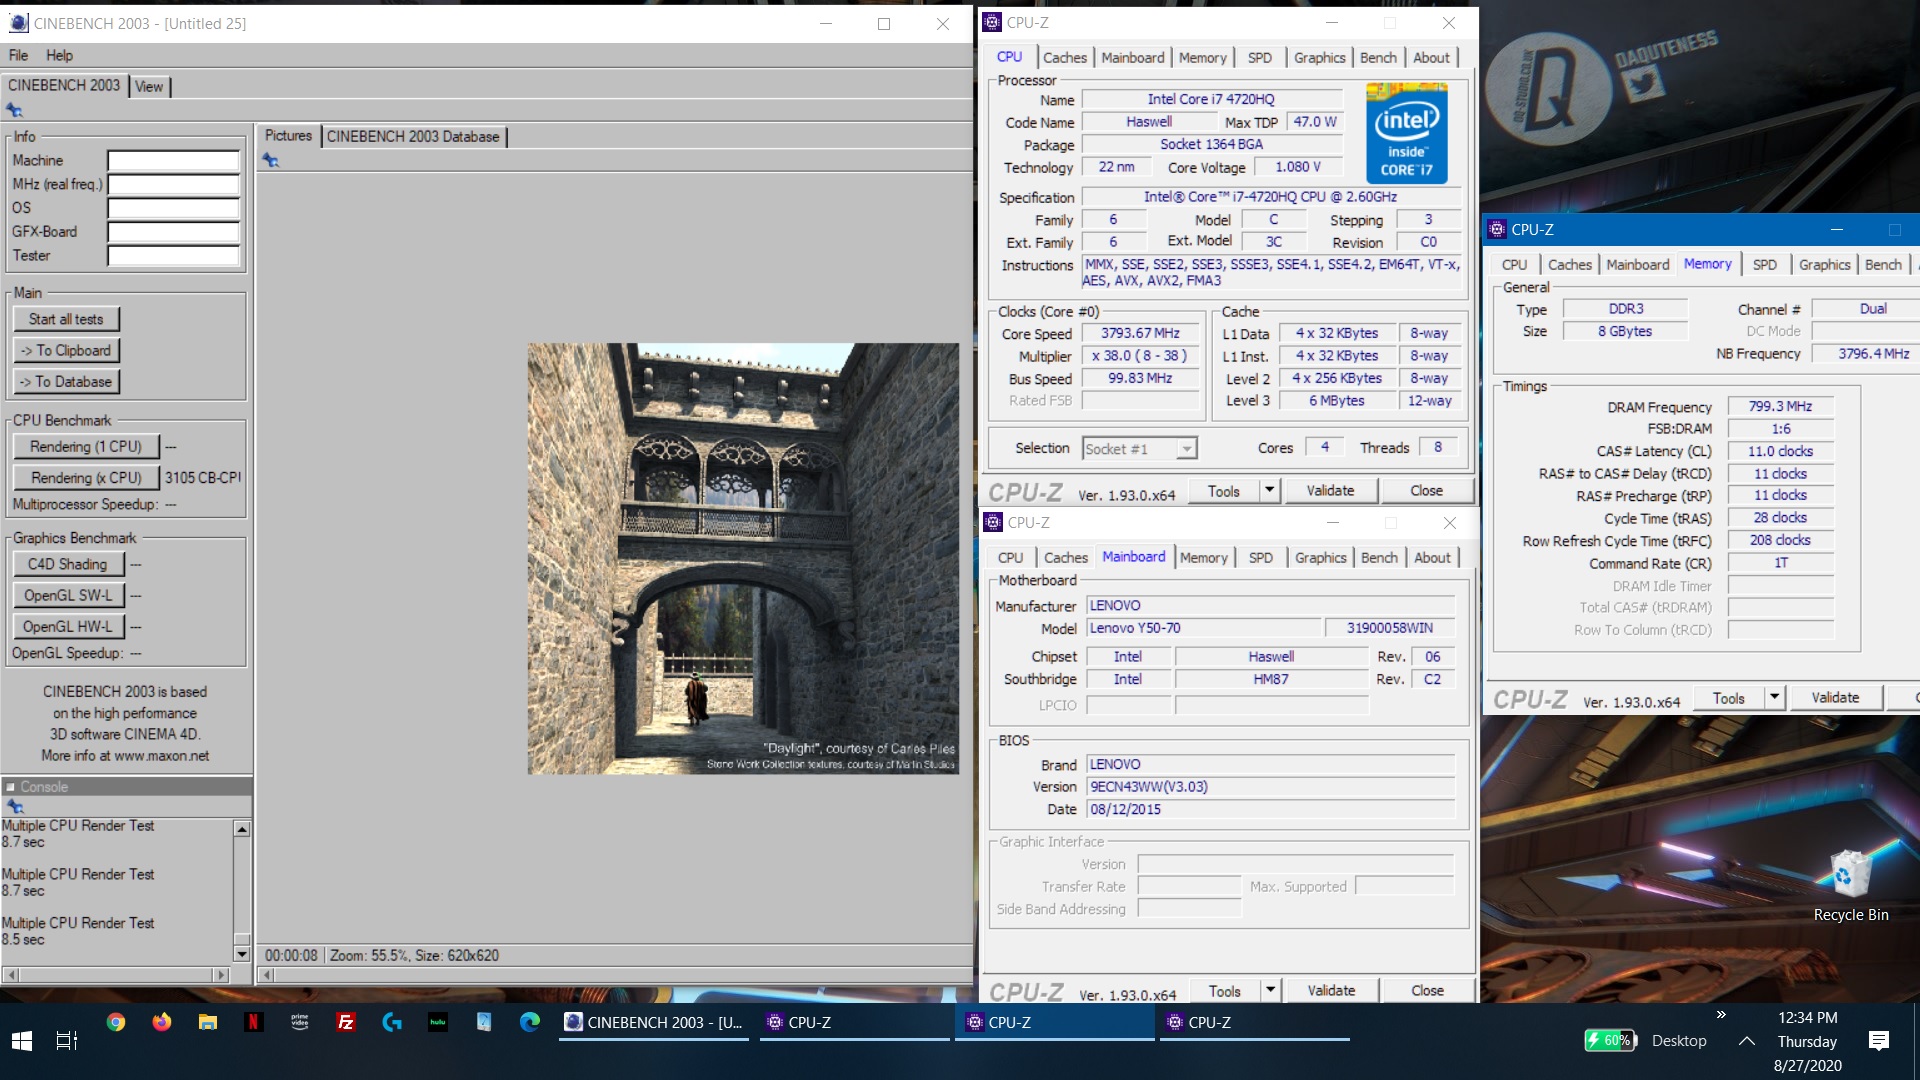The height and width of the screenshot is (1080, 1920).
Task: Click the CPU-Z CPU window title icon
Action: click(x=992, y=22)
